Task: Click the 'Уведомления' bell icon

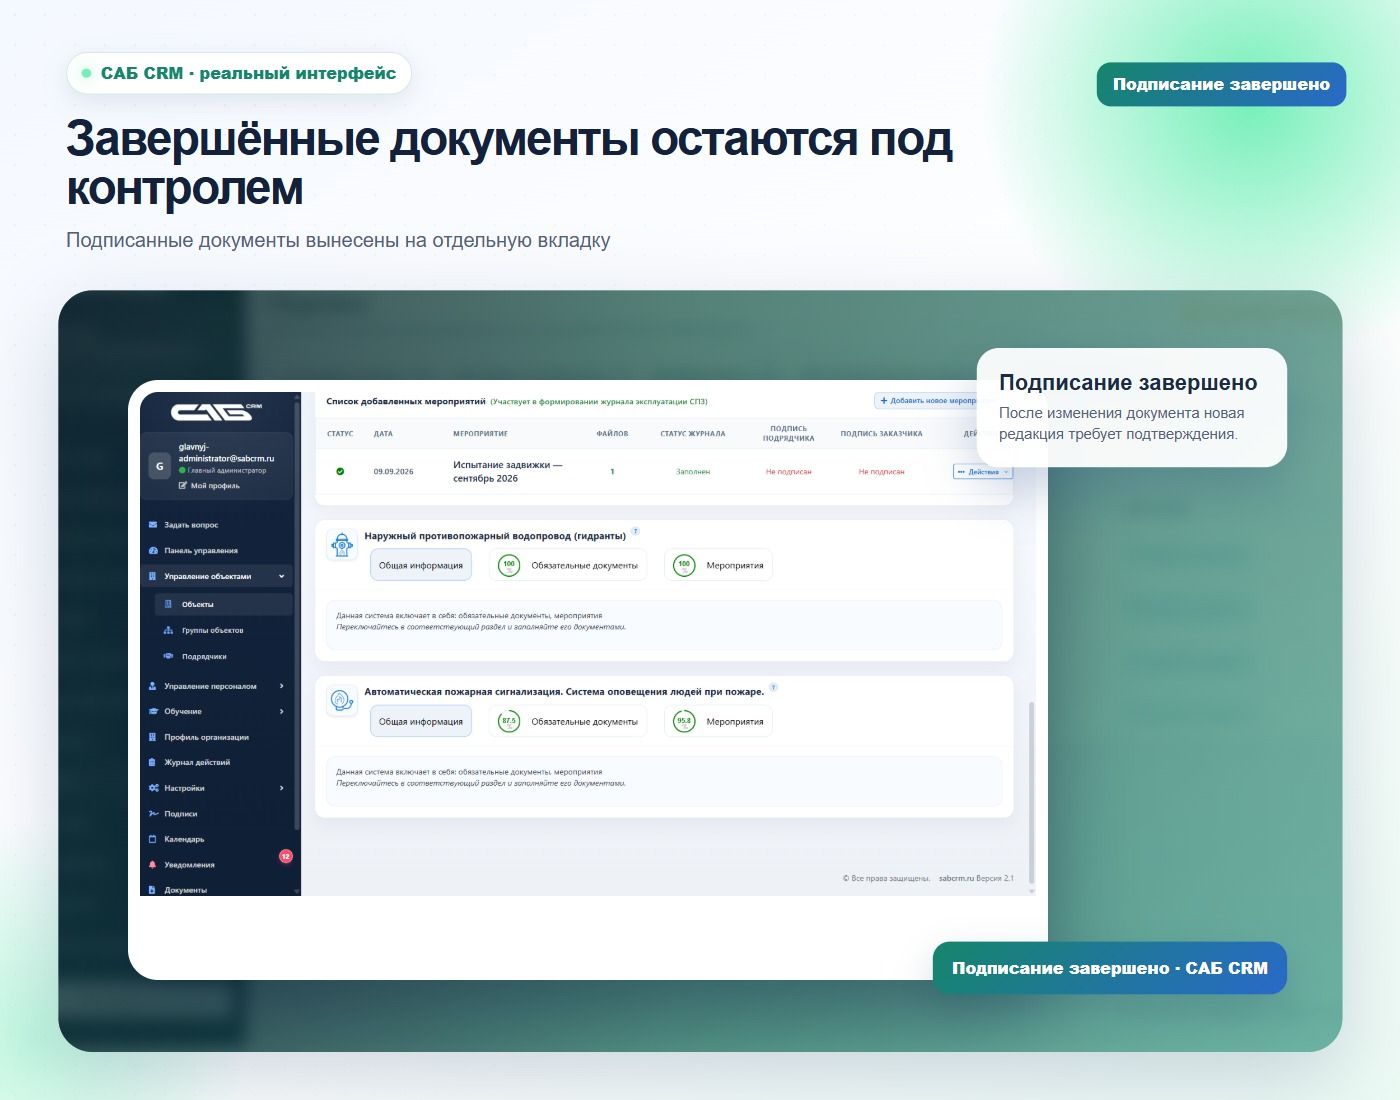Action: [x=153, y=865]
